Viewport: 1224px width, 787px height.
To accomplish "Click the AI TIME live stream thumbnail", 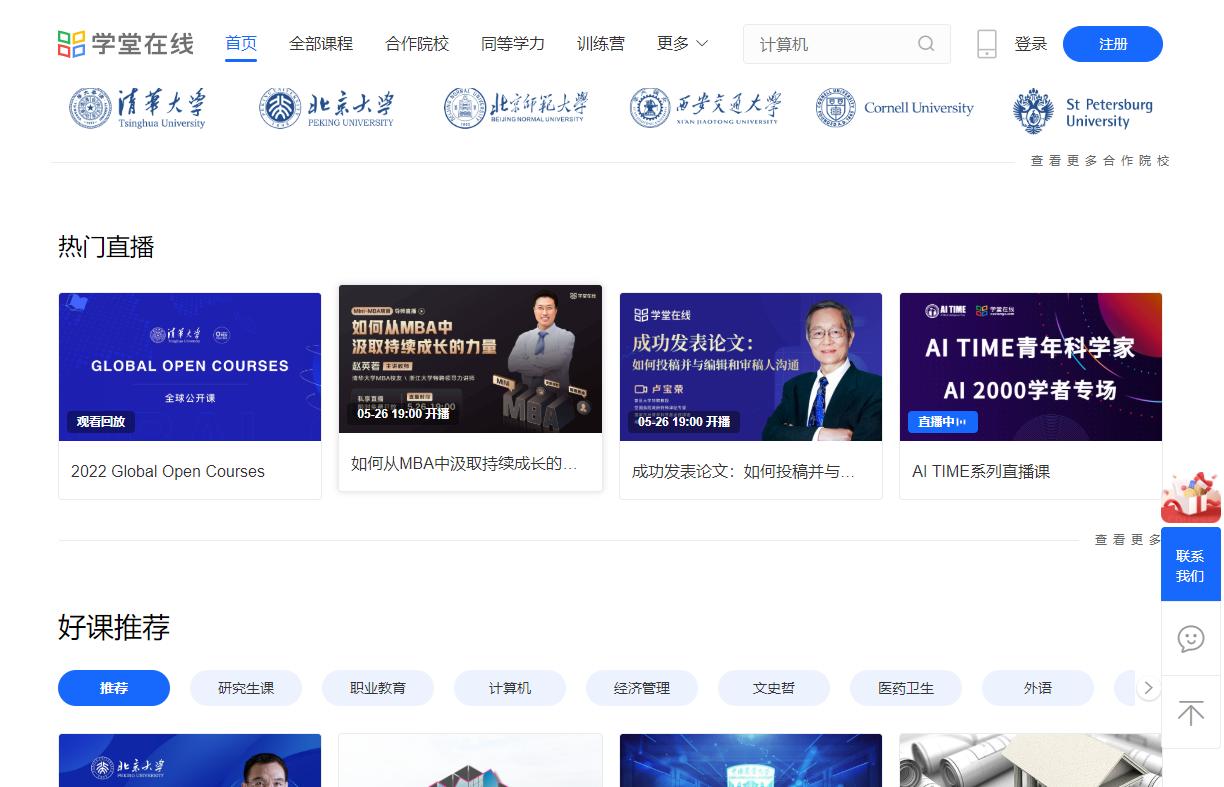I will [x=1031, y=367].
